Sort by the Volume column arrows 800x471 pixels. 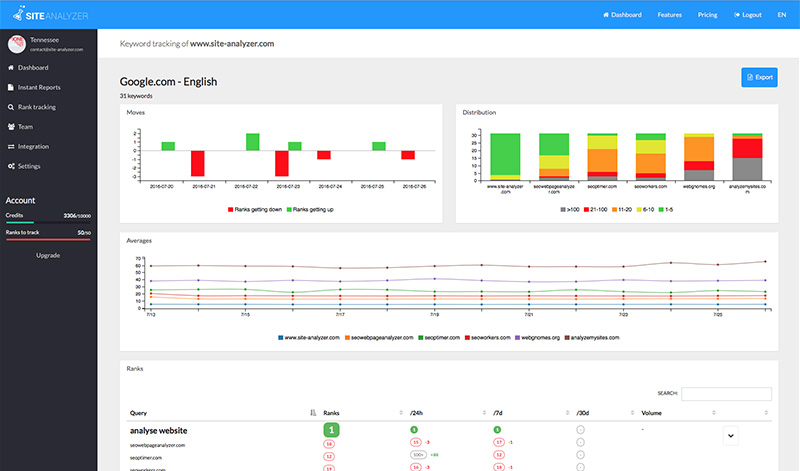pyautogui.click(x=714, y=413)
